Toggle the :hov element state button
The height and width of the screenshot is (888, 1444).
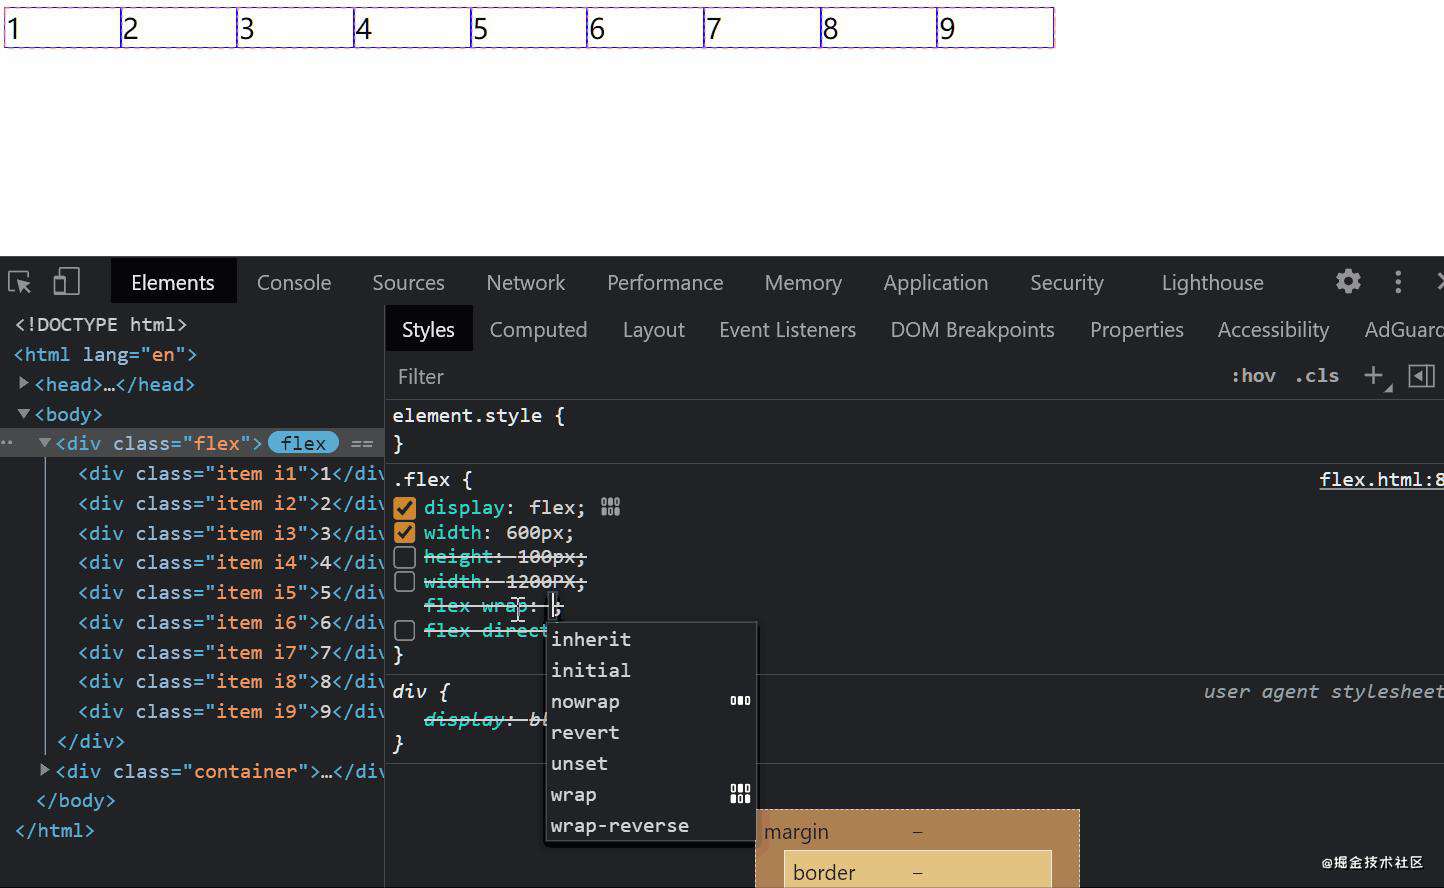click(x=1253, y=376)
